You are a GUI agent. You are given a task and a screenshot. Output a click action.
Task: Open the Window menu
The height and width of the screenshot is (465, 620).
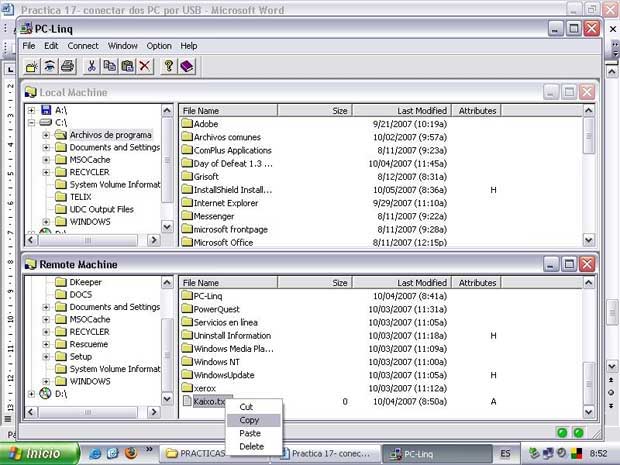123,46
